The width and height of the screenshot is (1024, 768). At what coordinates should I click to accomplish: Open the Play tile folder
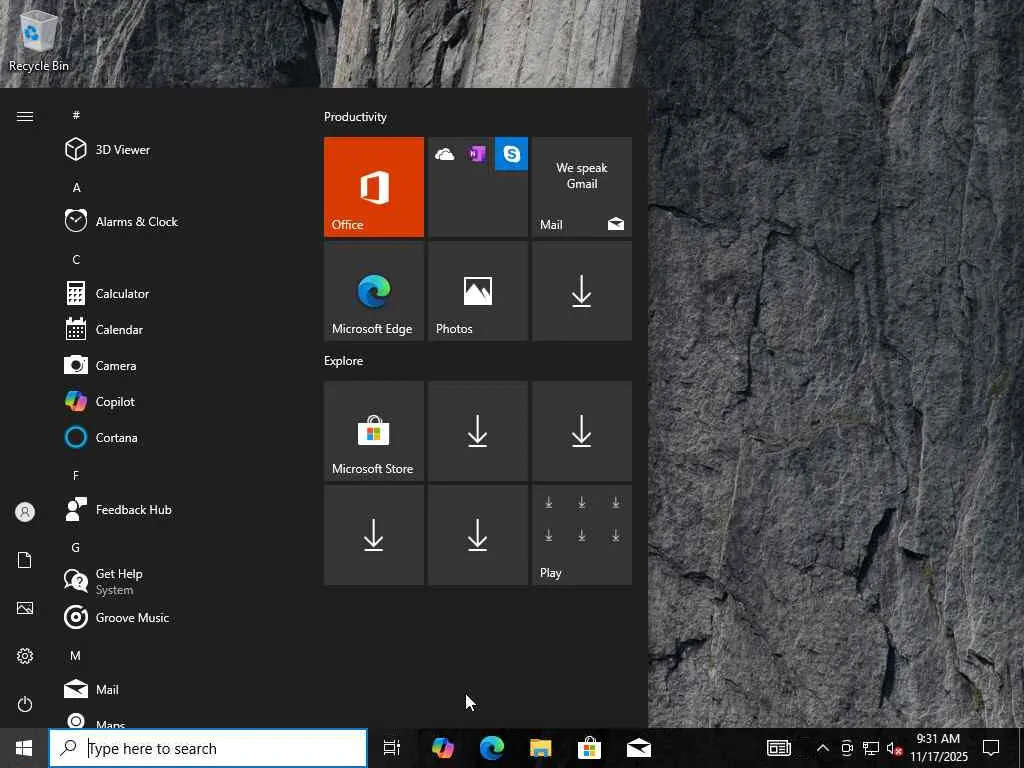pos(582,535)
